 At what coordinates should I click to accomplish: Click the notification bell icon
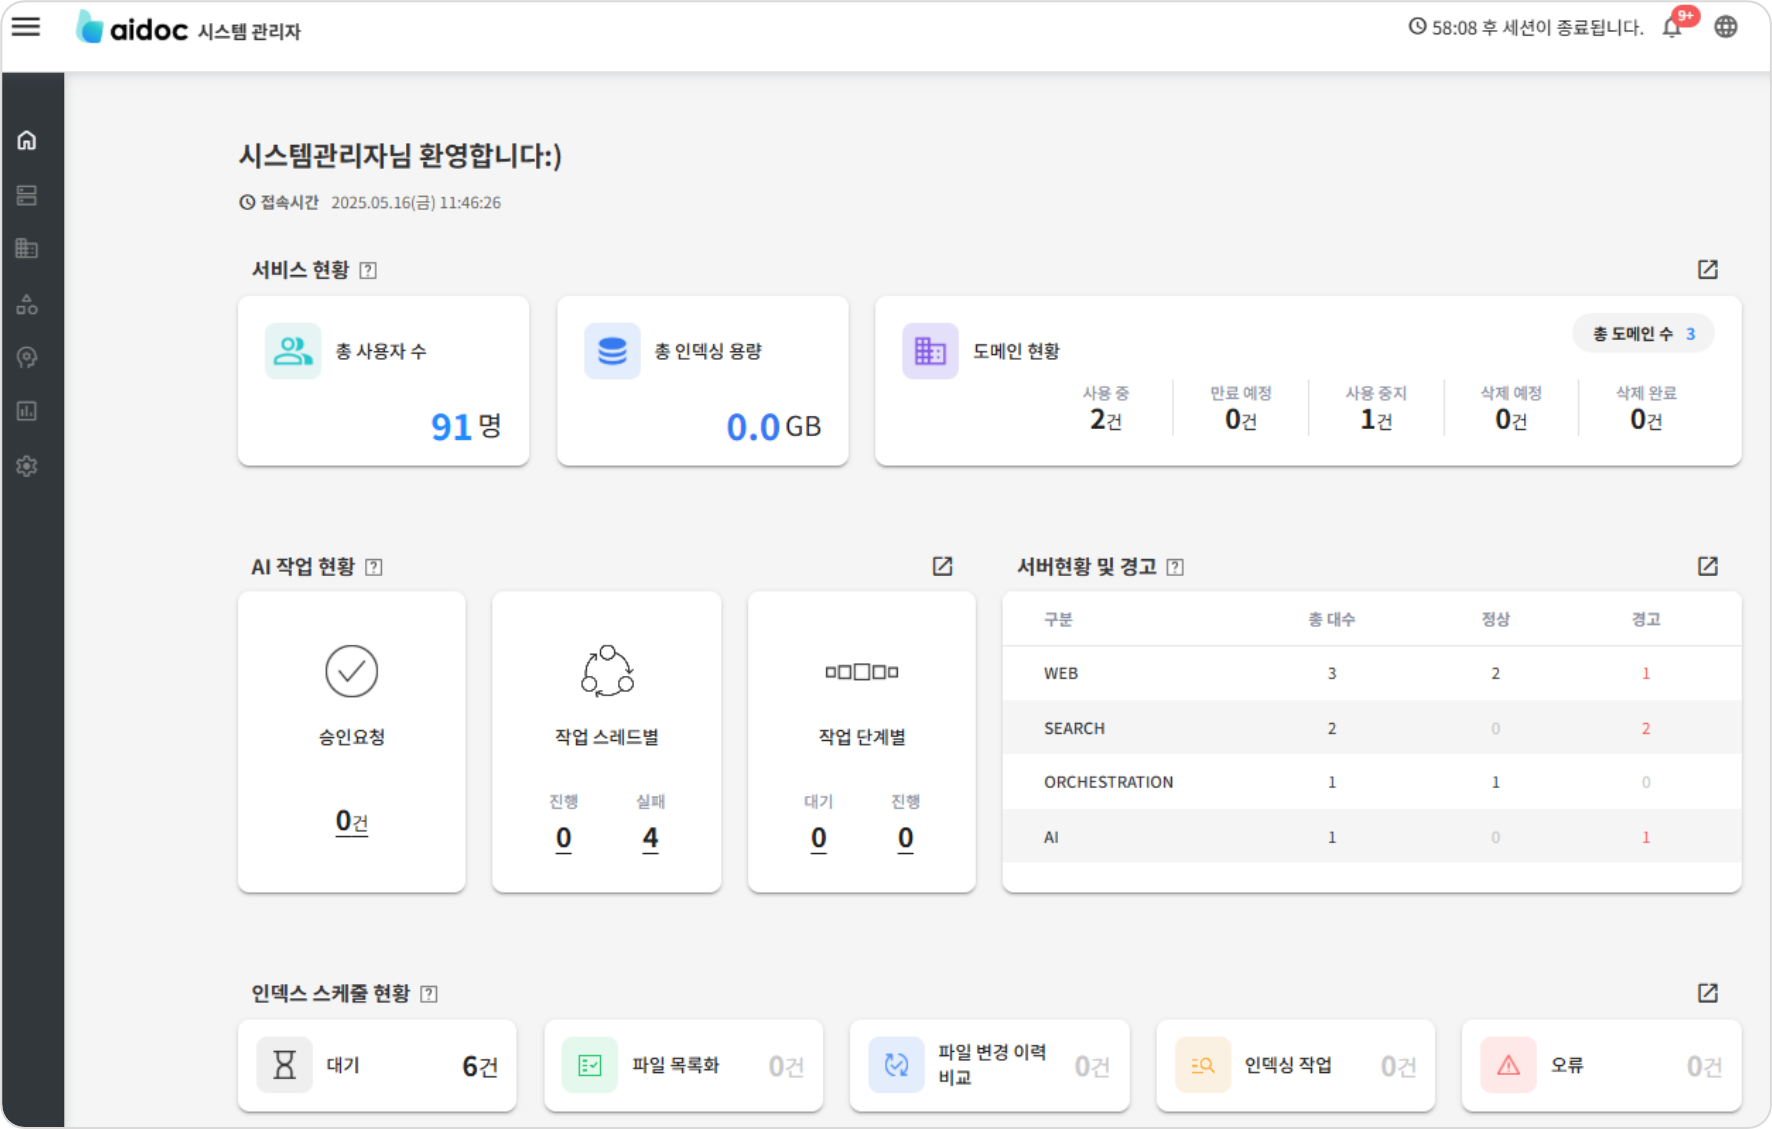point(1672,28)
